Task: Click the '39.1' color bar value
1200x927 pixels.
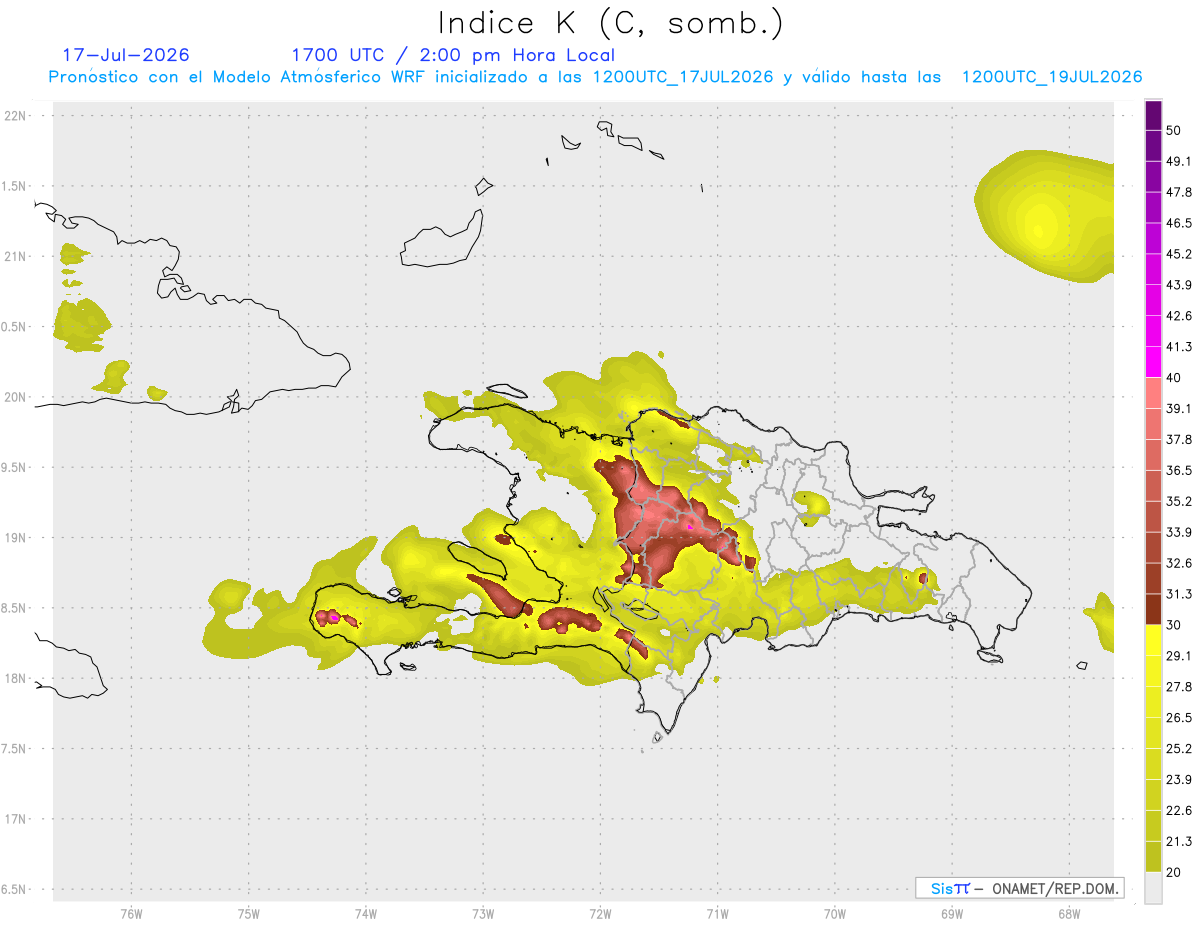Action: tap(1179, 408)
